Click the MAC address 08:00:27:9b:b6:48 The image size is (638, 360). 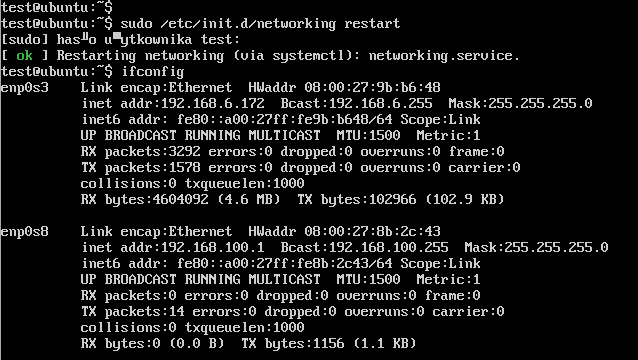point(372,87)
